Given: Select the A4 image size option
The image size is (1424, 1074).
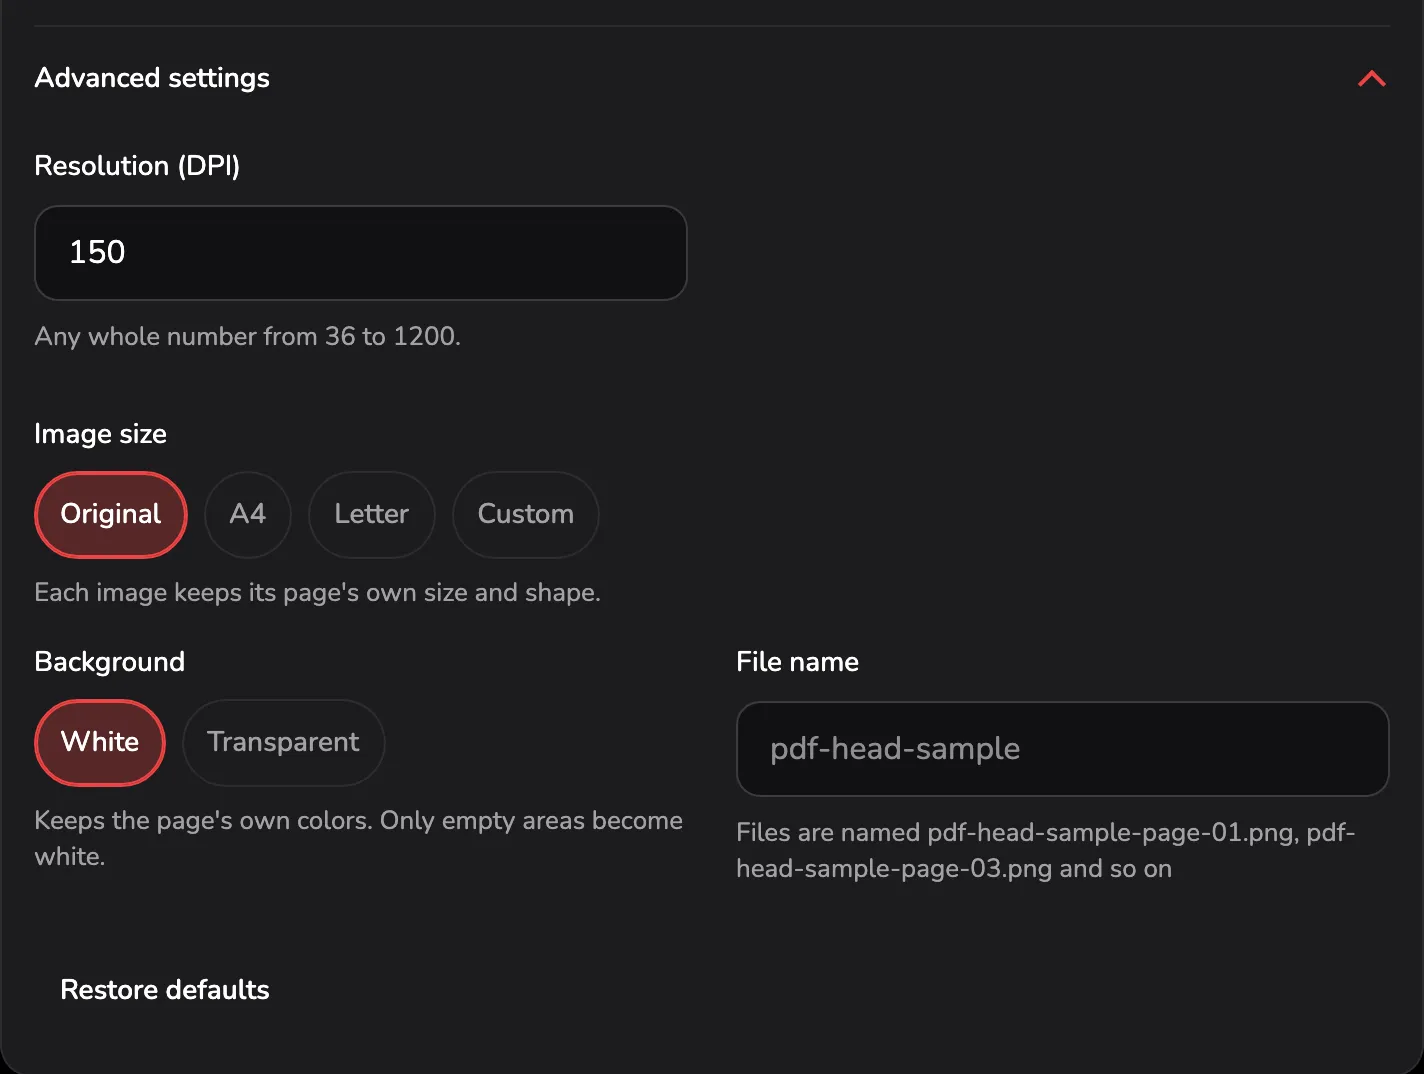Looking at the screenshot, I should point(248,514).
